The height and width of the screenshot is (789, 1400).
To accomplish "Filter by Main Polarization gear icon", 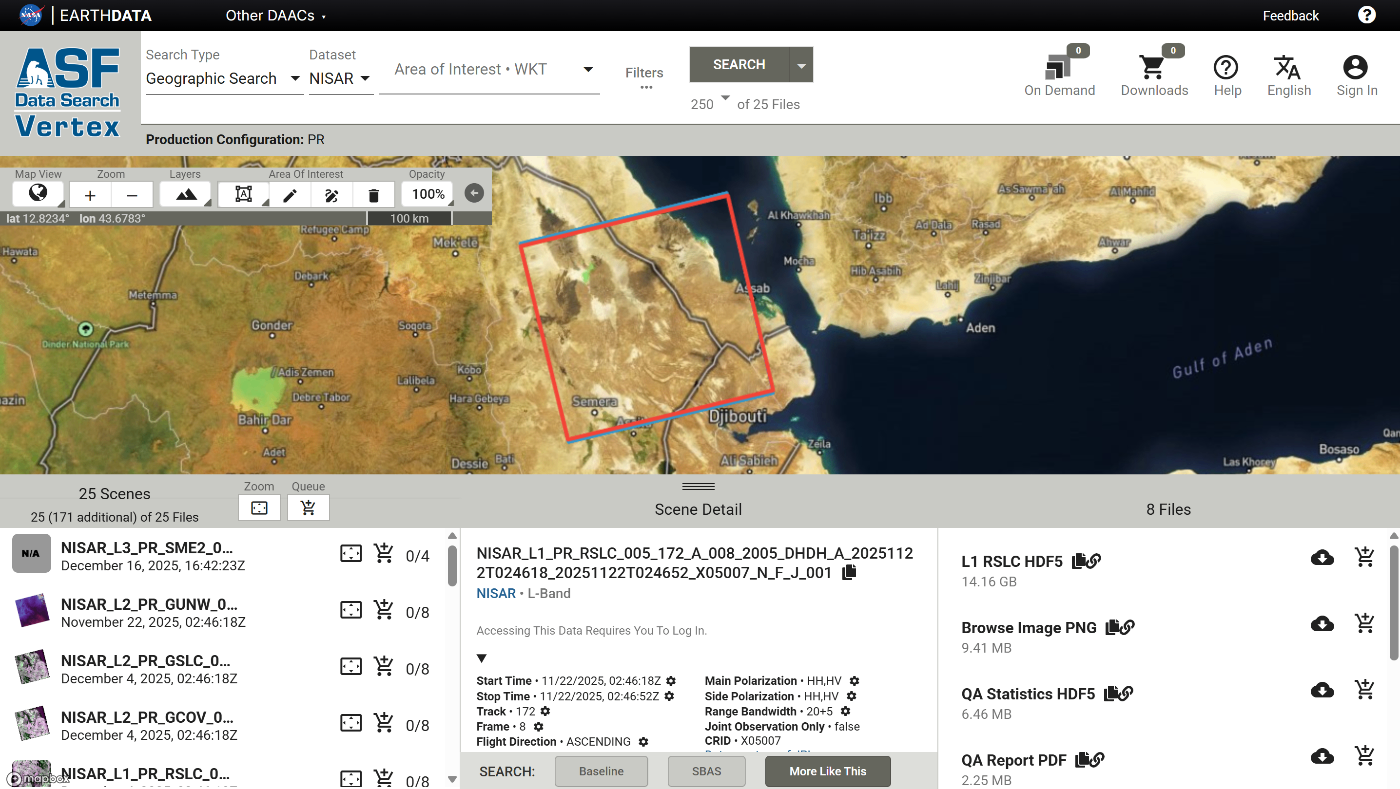I will [854, 681].
